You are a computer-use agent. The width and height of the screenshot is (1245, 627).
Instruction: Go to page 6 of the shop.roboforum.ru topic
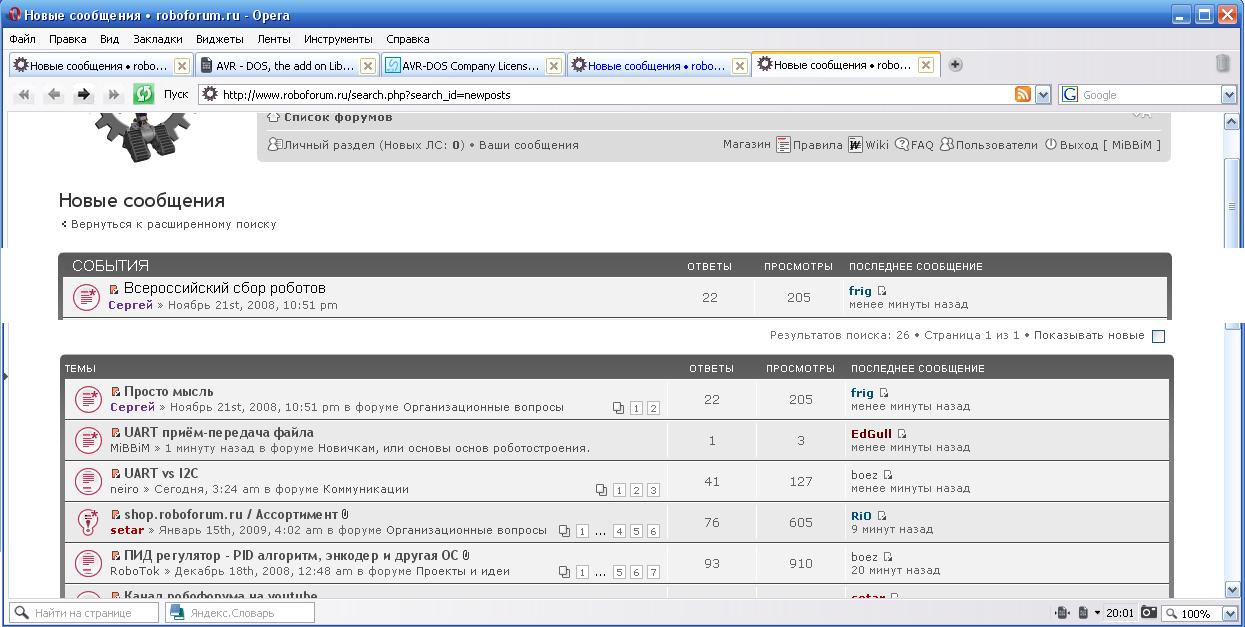point(653,531)
